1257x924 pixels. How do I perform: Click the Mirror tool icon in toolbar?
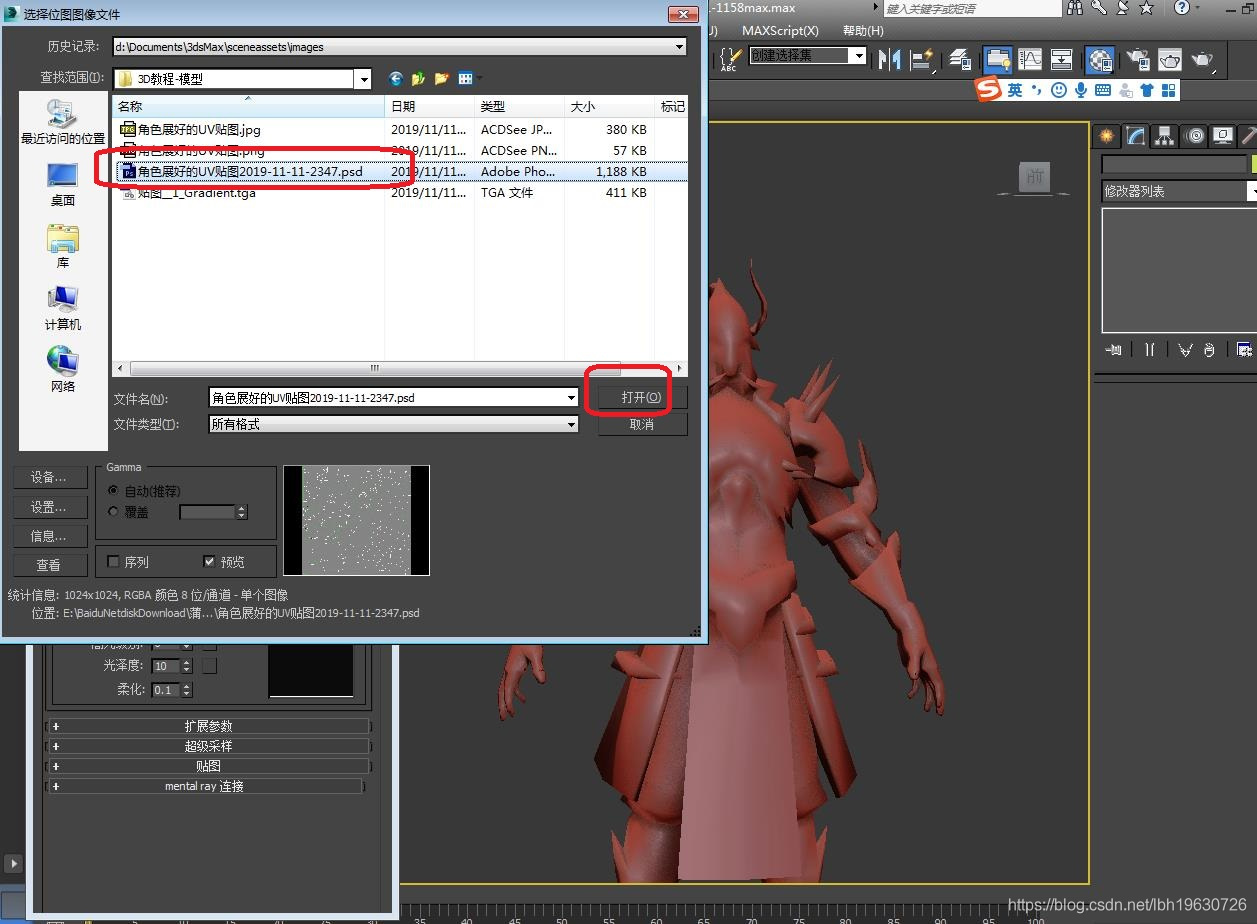pos(889,59)
